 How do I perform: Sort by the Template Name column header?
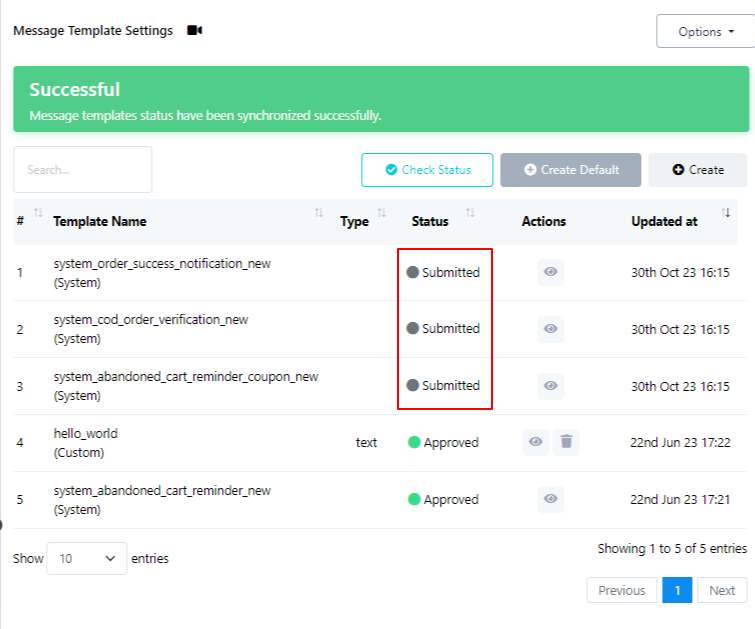point(100,222)
